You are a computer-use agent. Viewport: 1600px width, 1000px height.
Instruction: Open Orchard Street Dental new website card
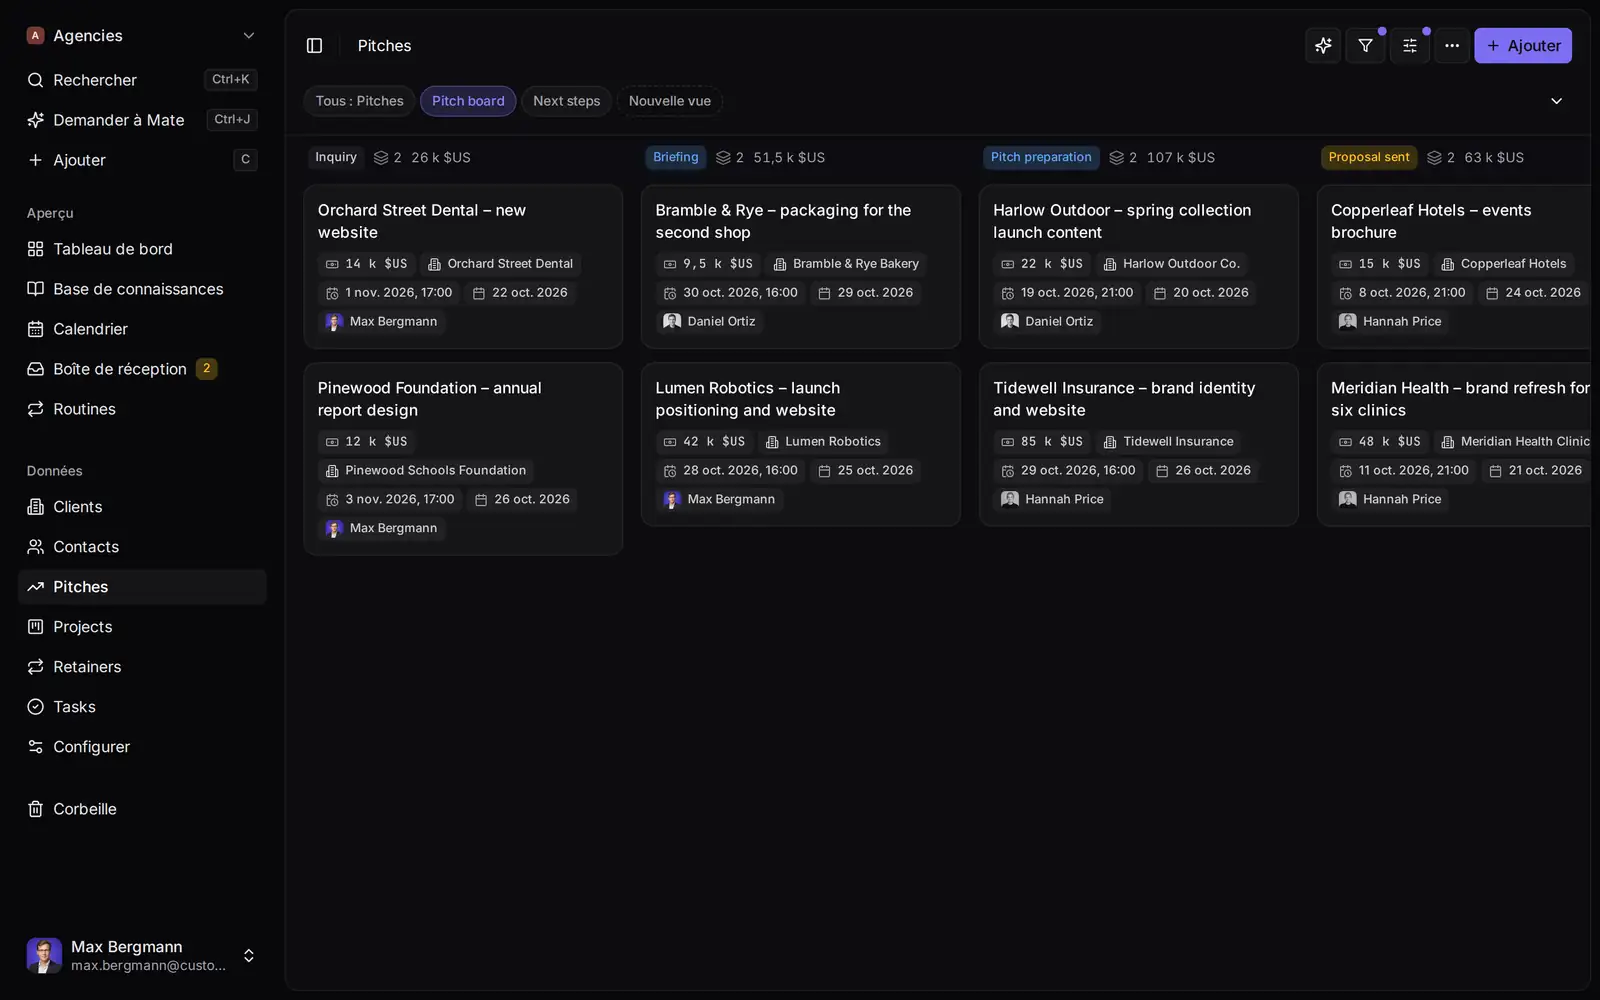[463, 266]
